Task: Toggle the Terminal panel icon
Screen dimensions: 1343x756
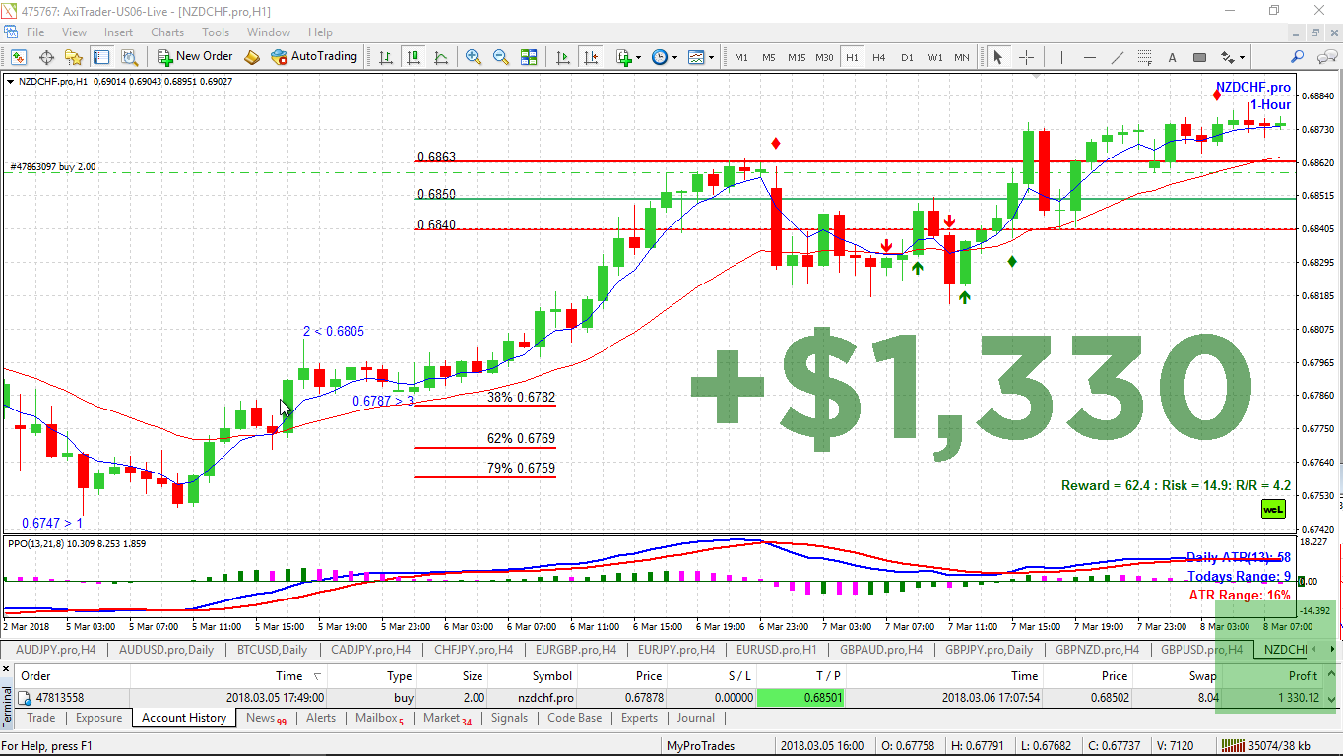Action: 101,57
